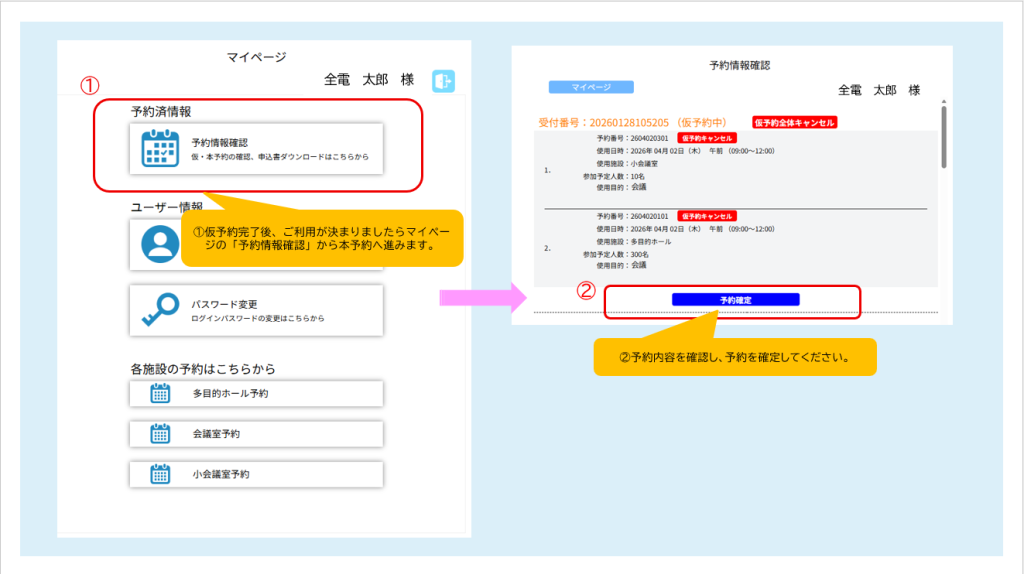Click the orange 受付番号 reception number text
The width and height of the screenshot is (1024, 574).
[x=632, y=122]
